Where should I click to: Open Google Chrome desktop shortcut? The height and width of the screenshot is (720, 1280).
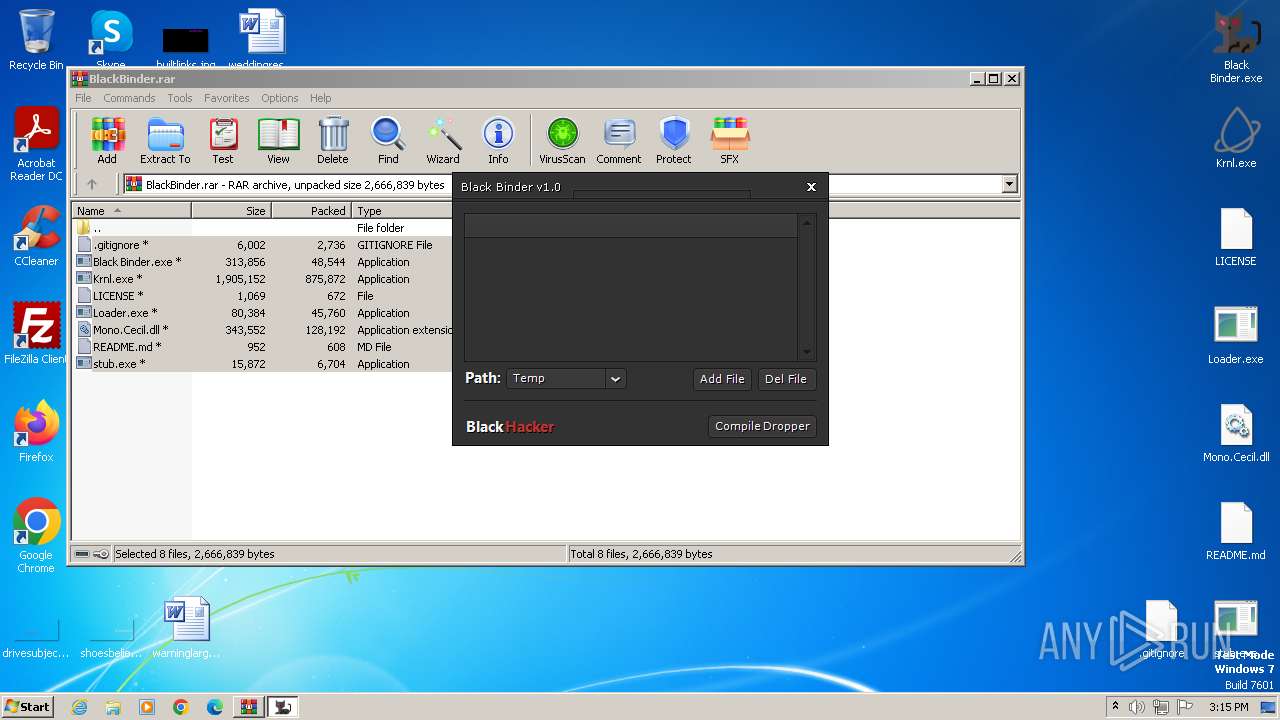[36, 536]
